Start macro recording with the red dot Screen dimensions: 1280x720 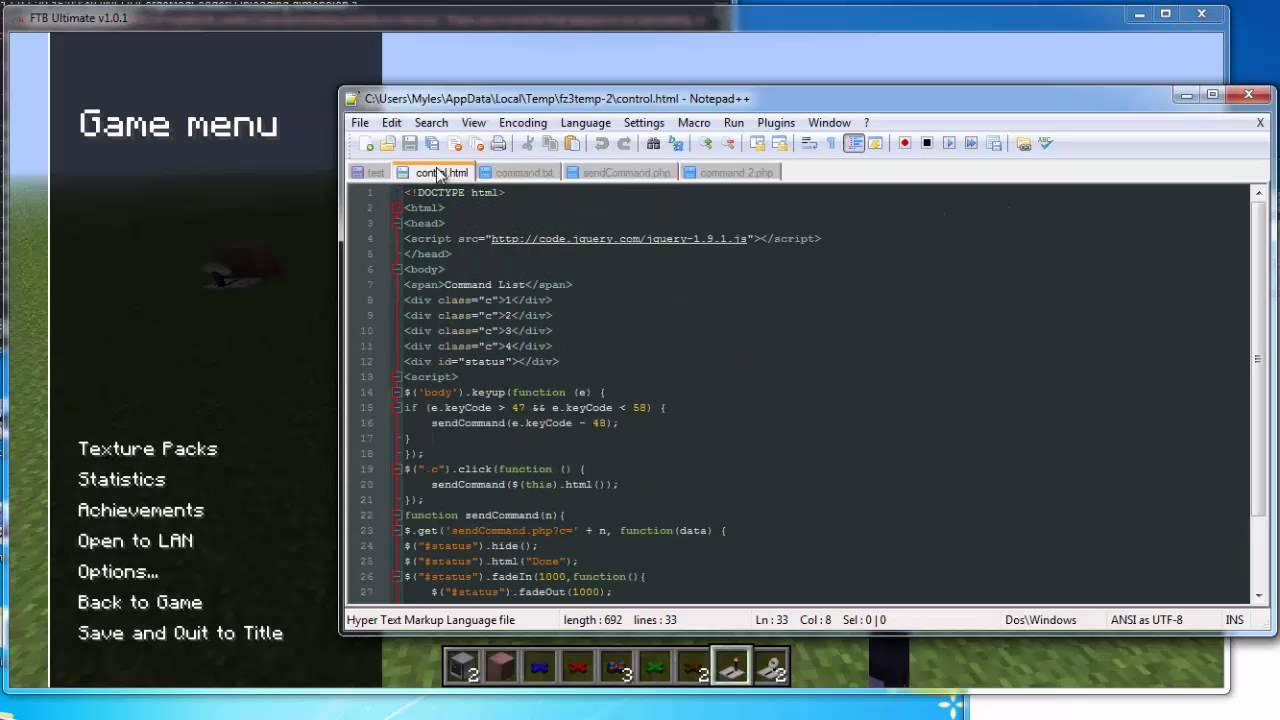click(x=905, y=143)
